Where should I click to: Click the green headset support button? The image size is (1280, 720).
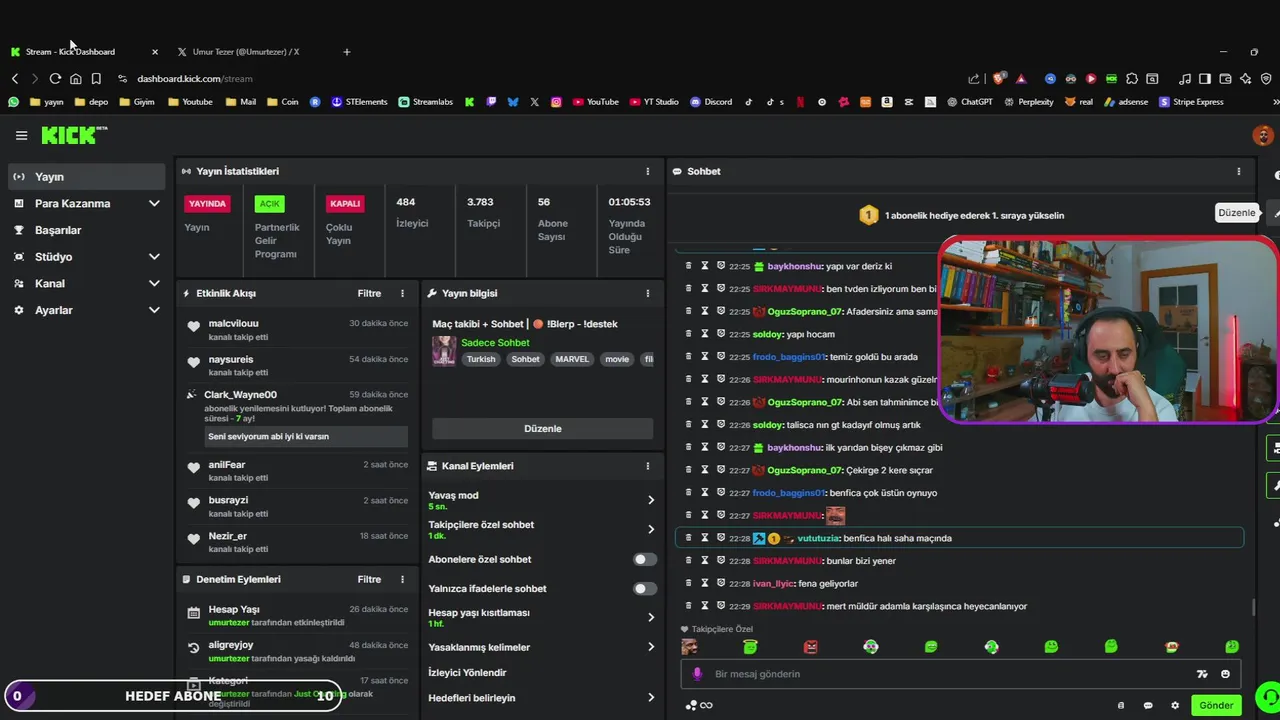point(1268,696)
